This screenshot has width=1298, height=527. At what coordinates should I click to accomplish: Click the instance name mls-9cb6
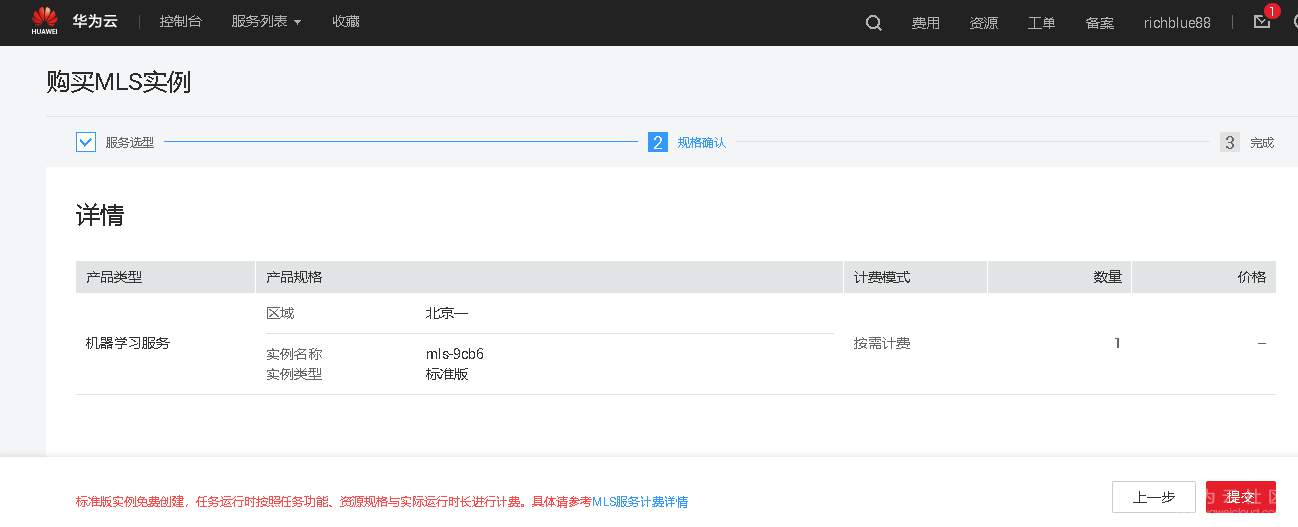[455, 354]
